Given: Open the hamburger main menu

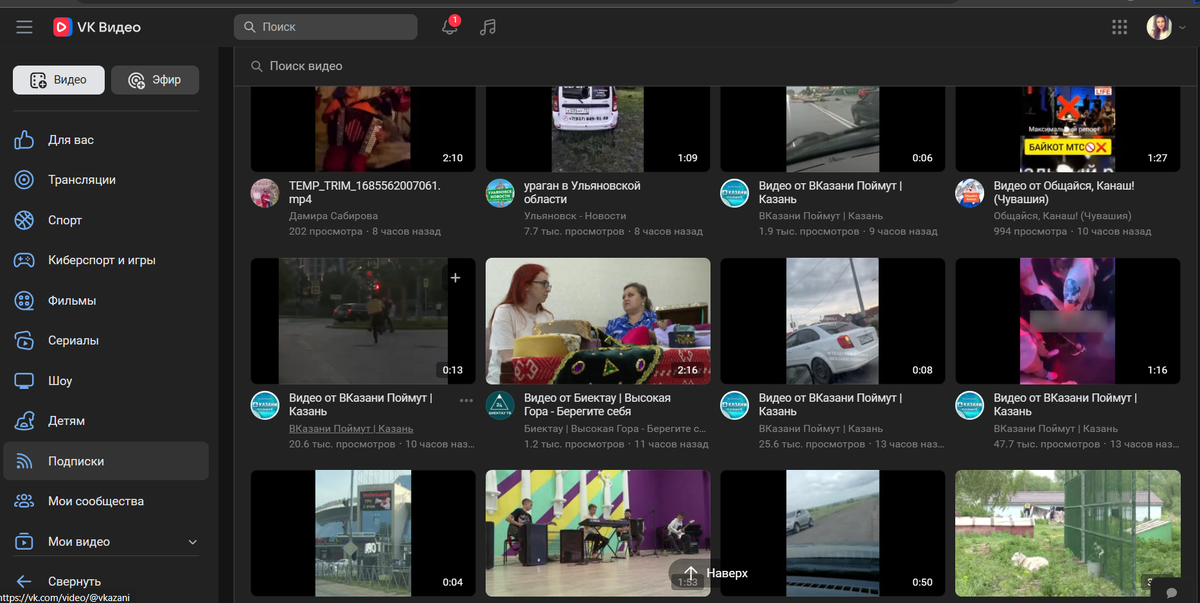Looking at the screenshot, I should [25, 27].
